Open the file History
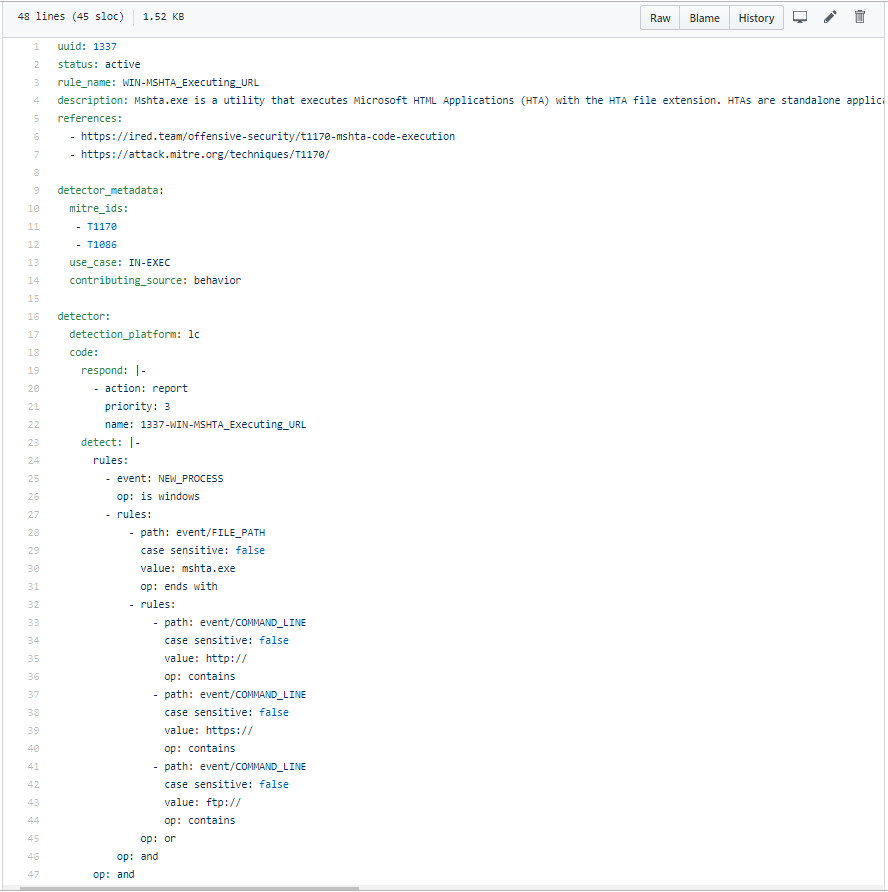The height and width of the screenshot is (892, 888). click(756, 18)
